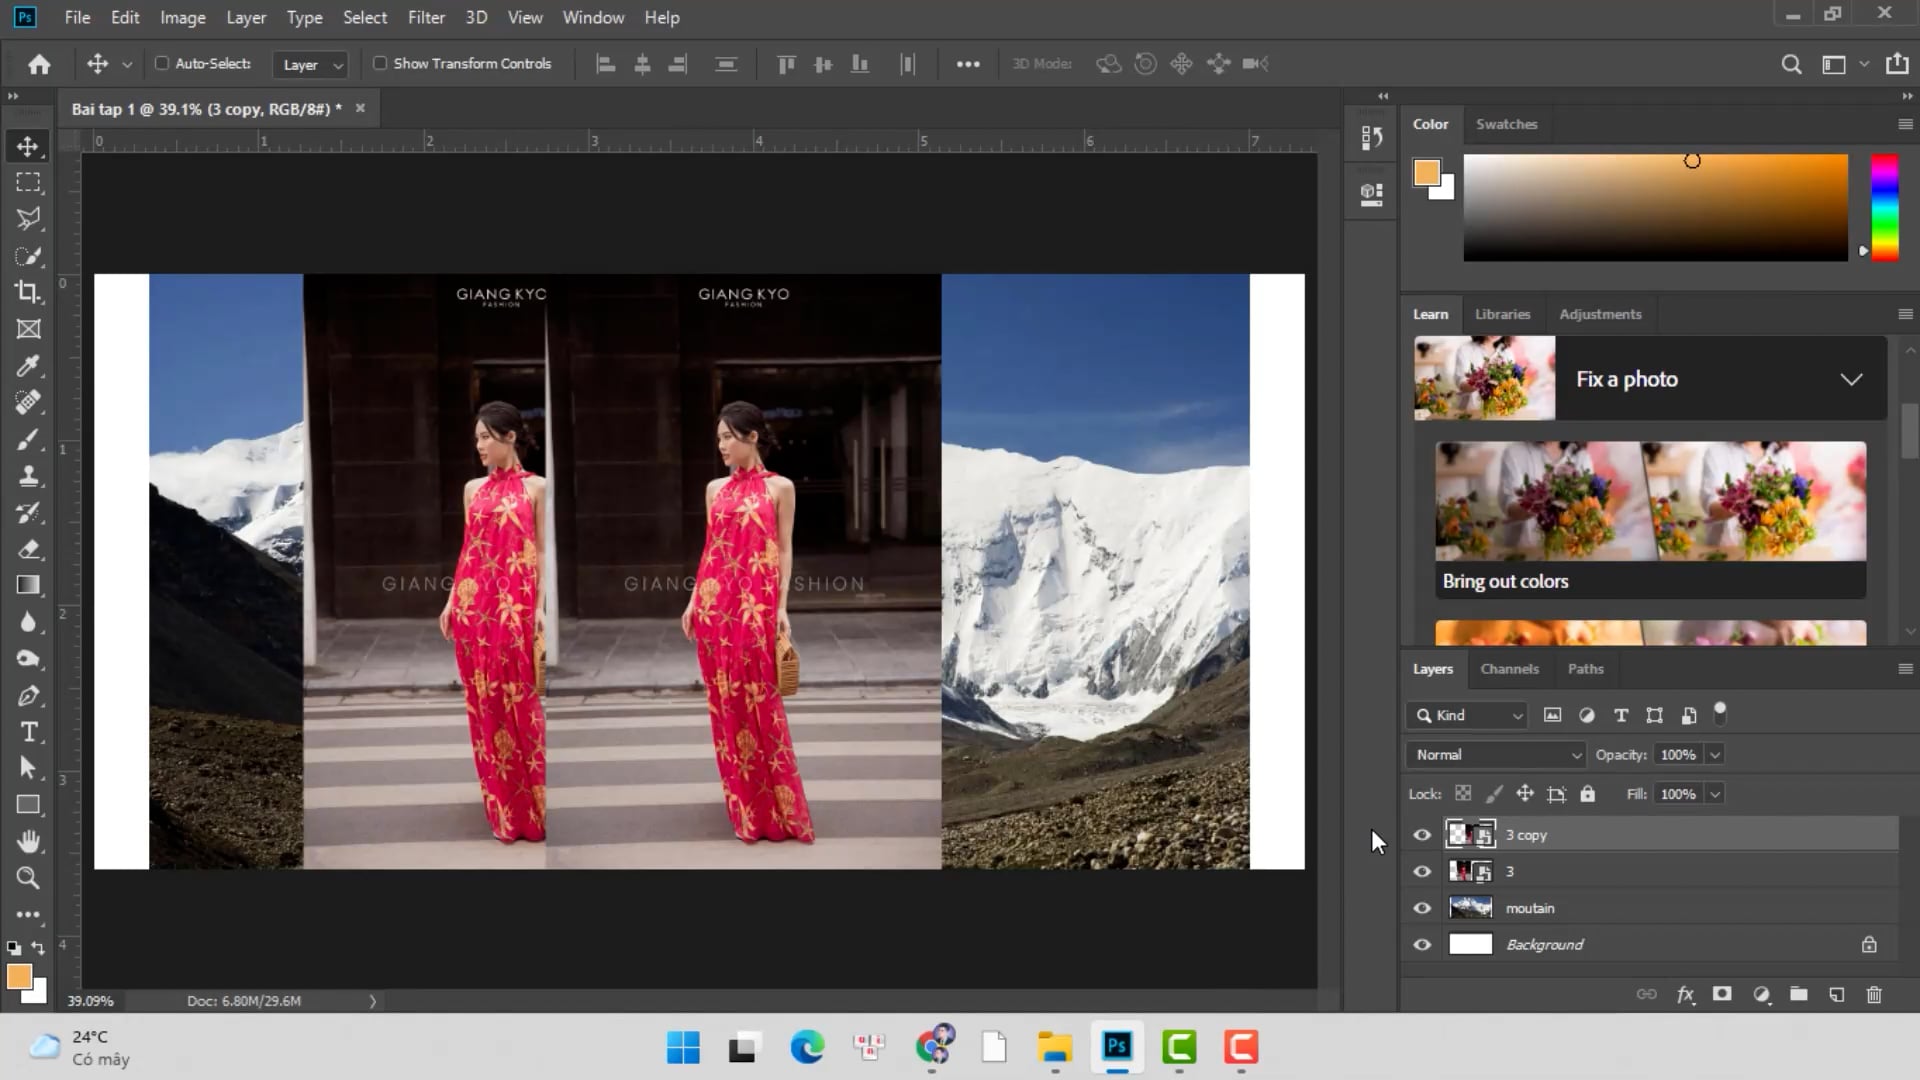Viewport: 1920px width, 1080px height.
Task: Enable Auto-Select in the options bar
Action: (x=161, y=63)
